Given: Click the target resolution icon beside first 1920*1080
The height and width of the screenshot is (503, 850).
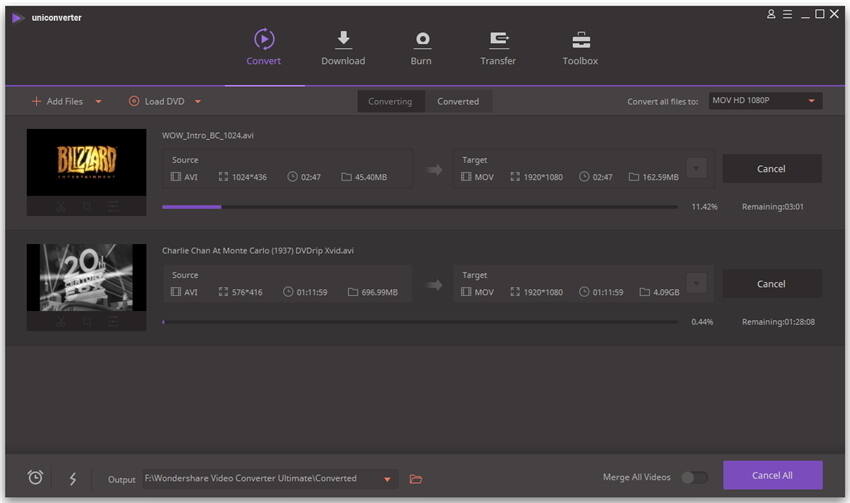Looking at the screenshot, I should tap(515, 177).
